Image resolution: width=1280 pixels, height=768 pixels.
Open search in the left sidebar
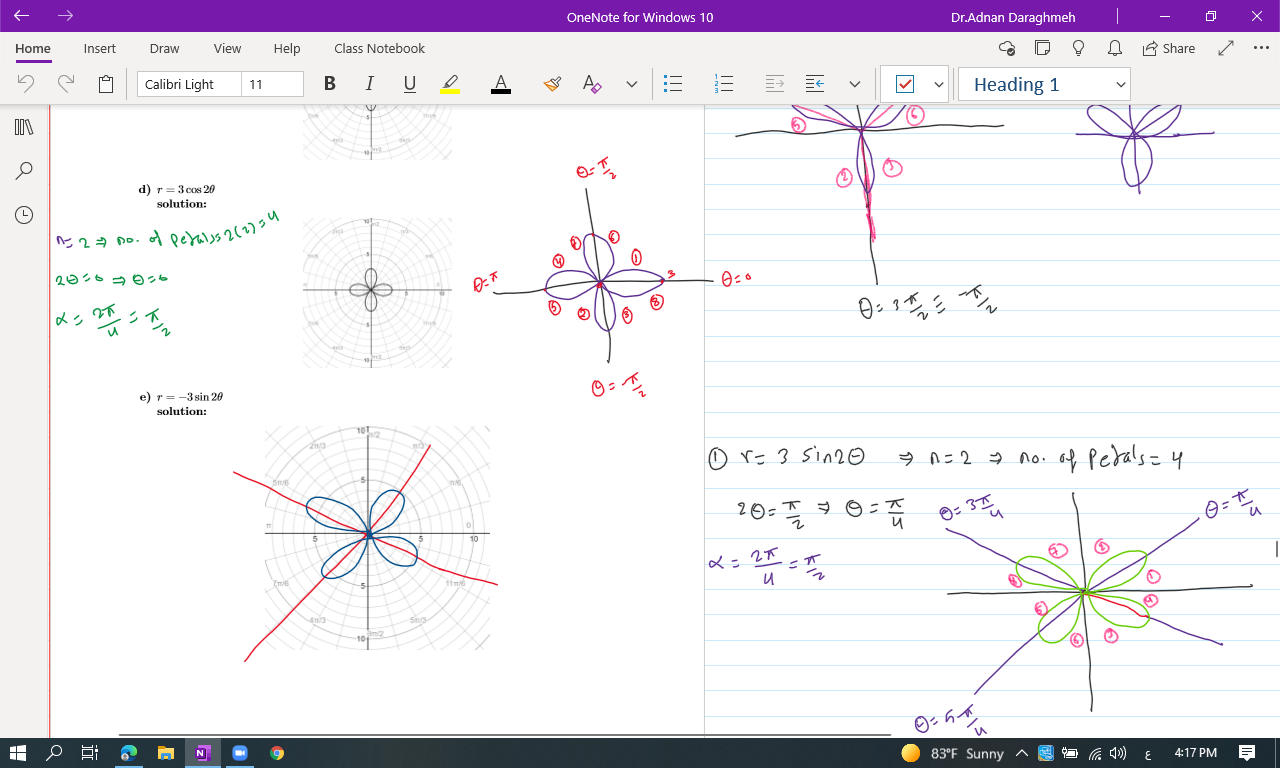coord(24,171)
